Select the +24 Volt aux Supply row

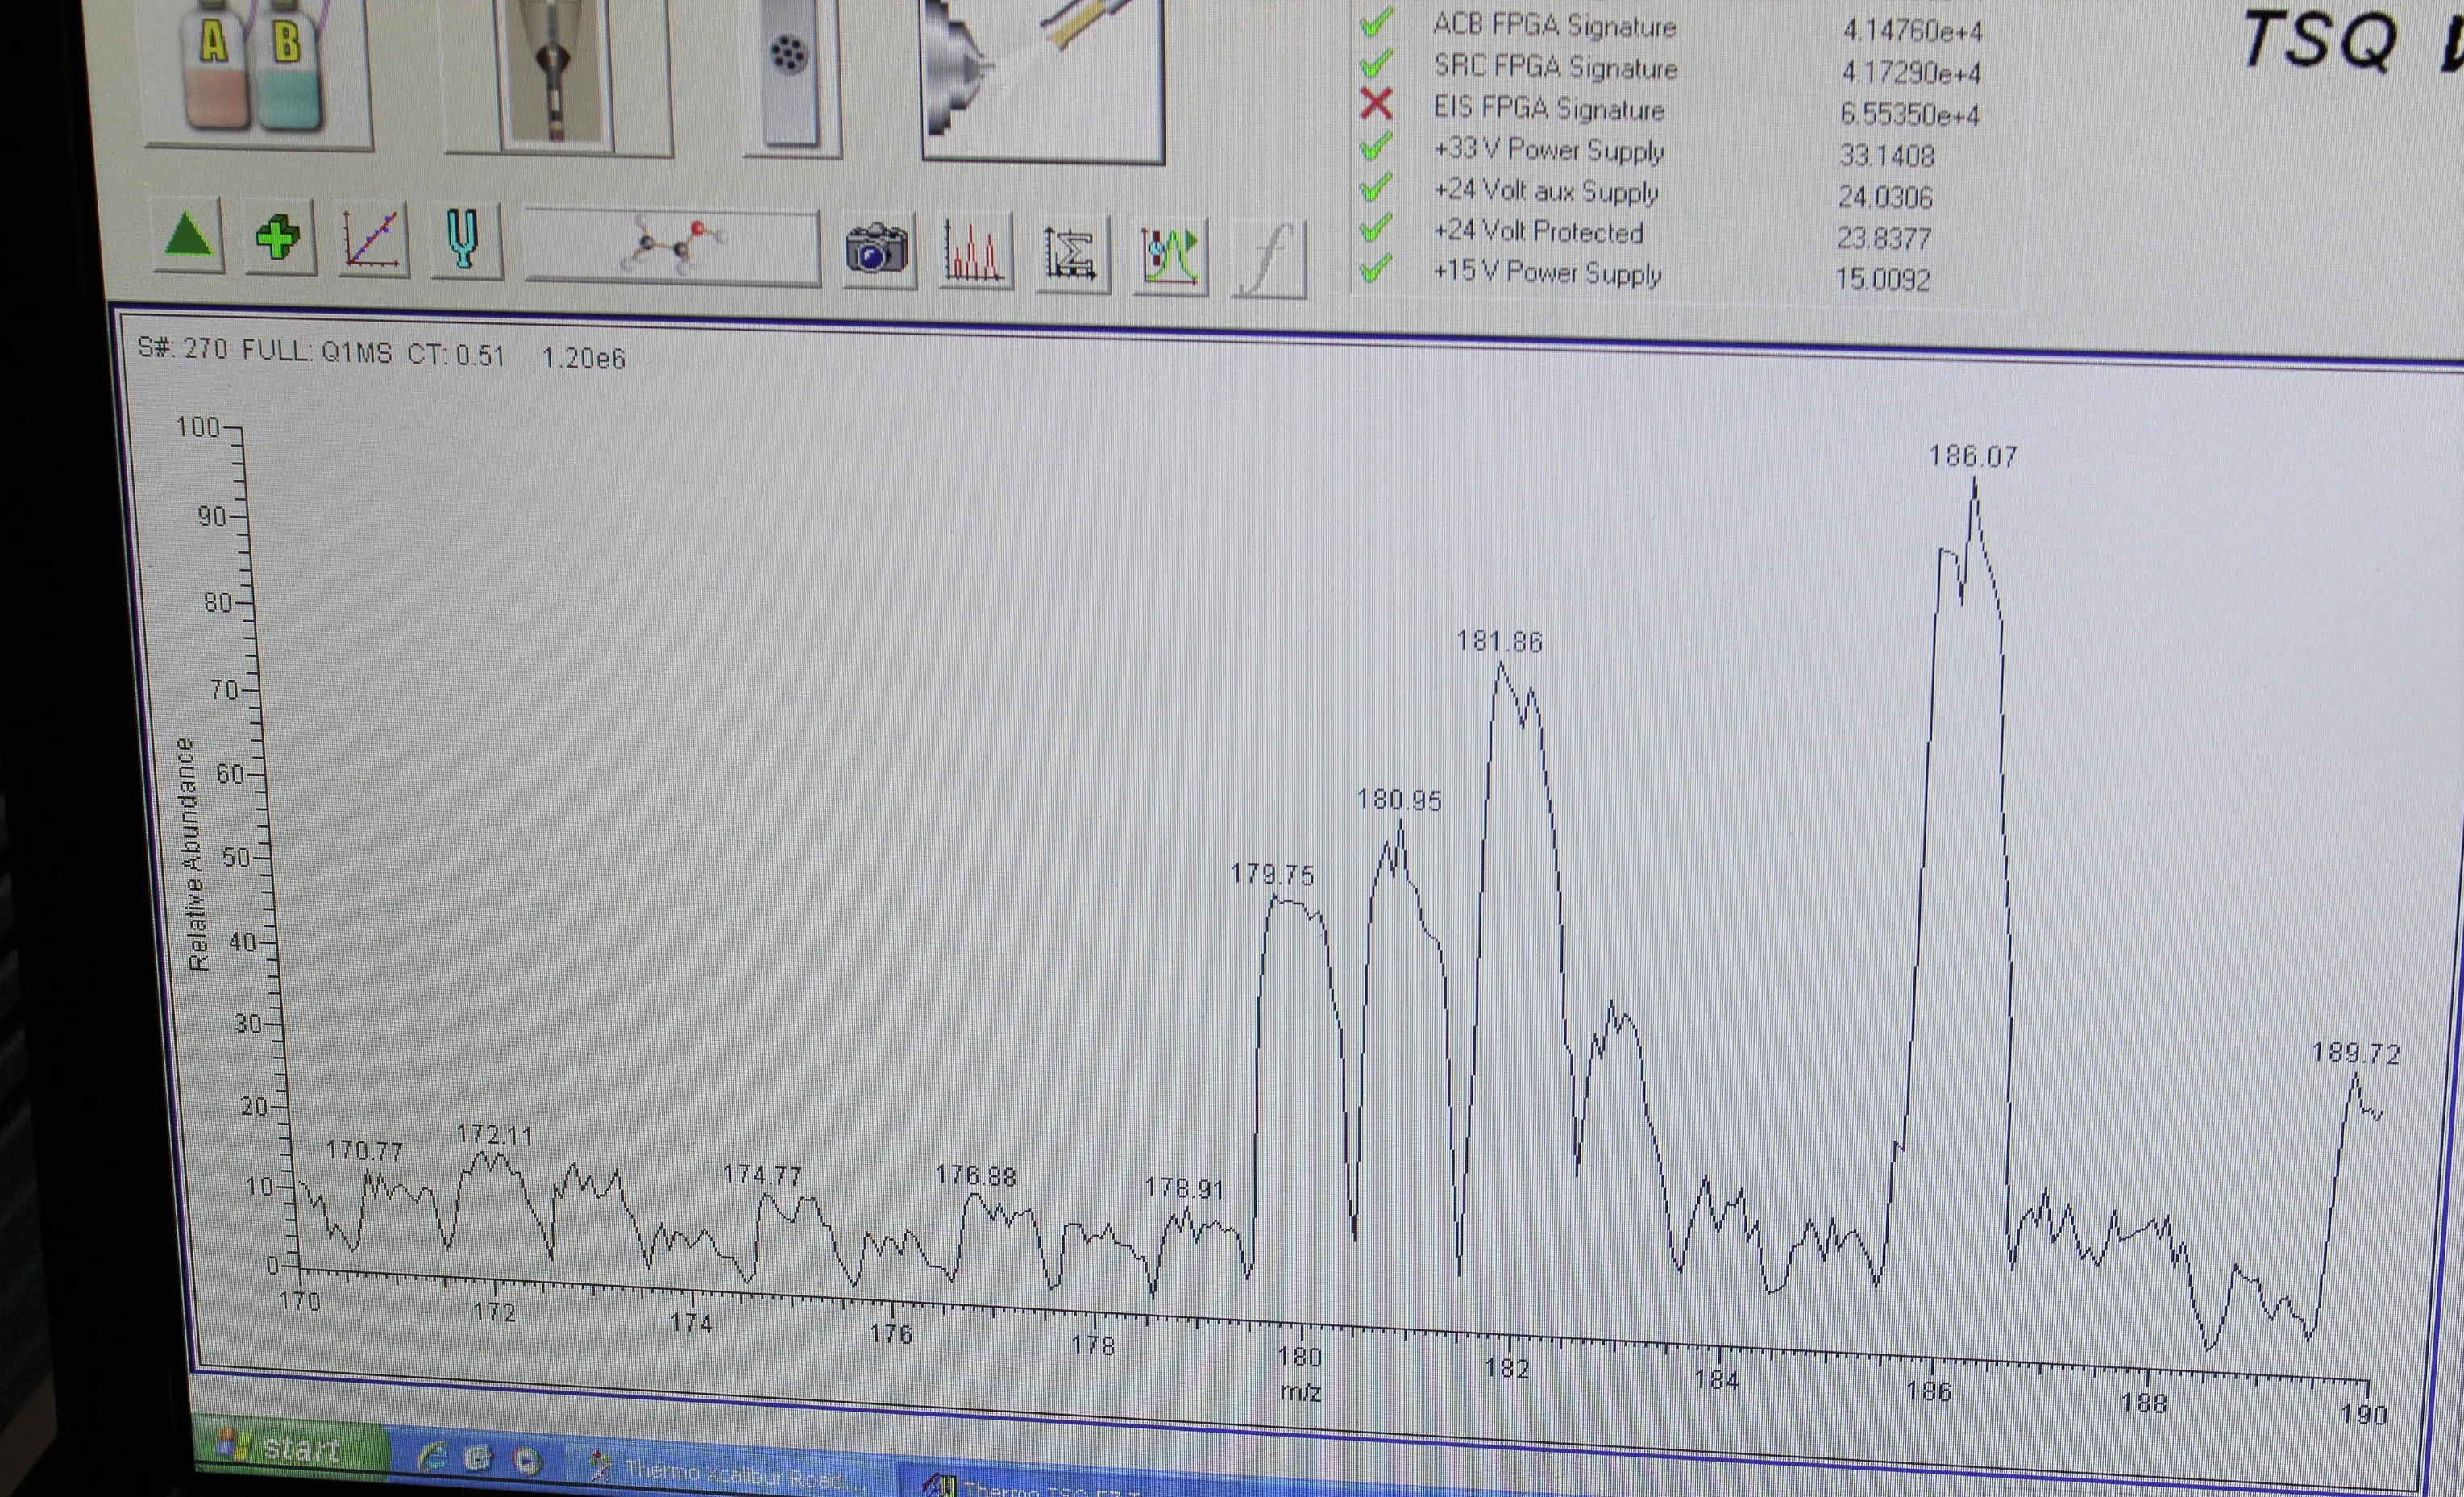point(1646,192)
